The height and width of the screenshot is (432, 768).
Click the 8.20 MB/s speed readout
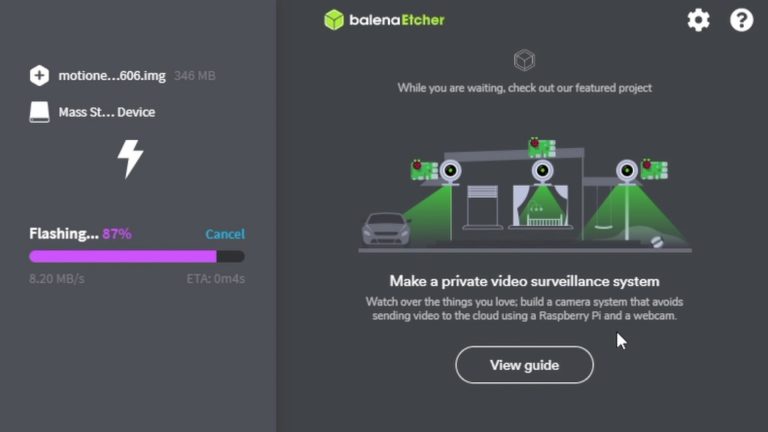56,279
